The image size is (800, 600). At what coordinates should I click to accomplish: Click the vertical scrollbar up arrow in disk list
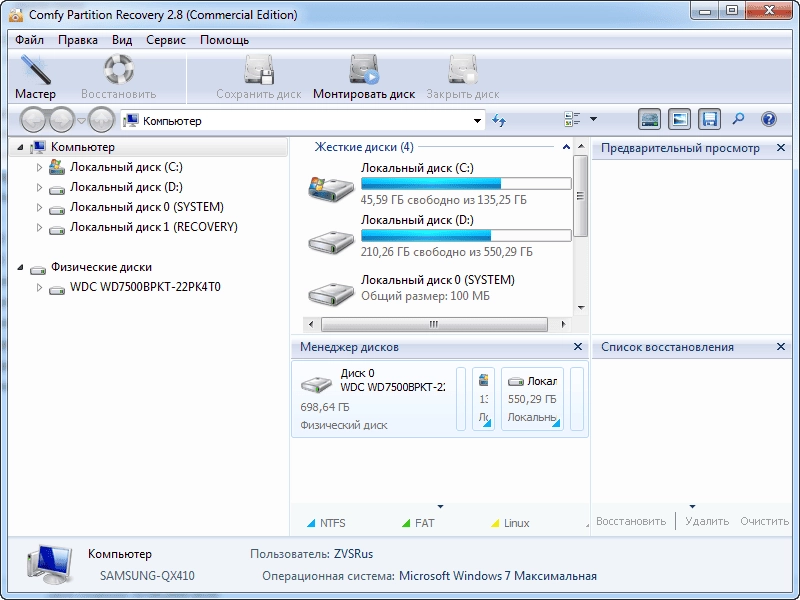[x=581, y=147]
